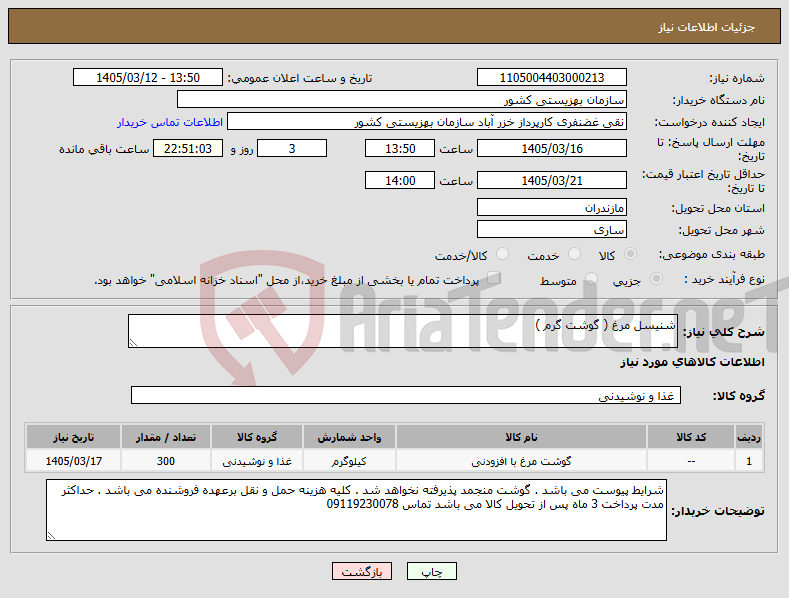Click the remaining days field showing 3
The height and width of the screenshot is (598, 789).
pyautogui.click(x=292, y=148)
